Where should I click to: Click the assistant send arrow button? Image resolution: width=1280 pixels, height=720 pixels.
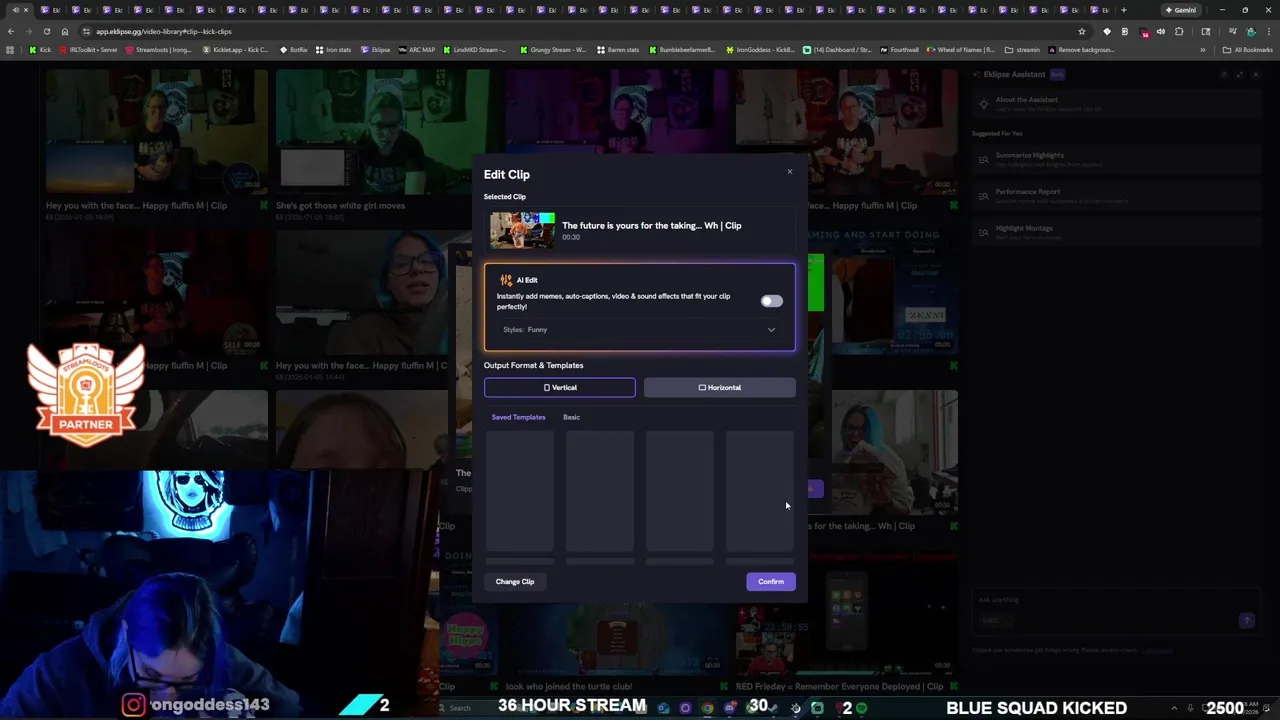(1246, 620)
